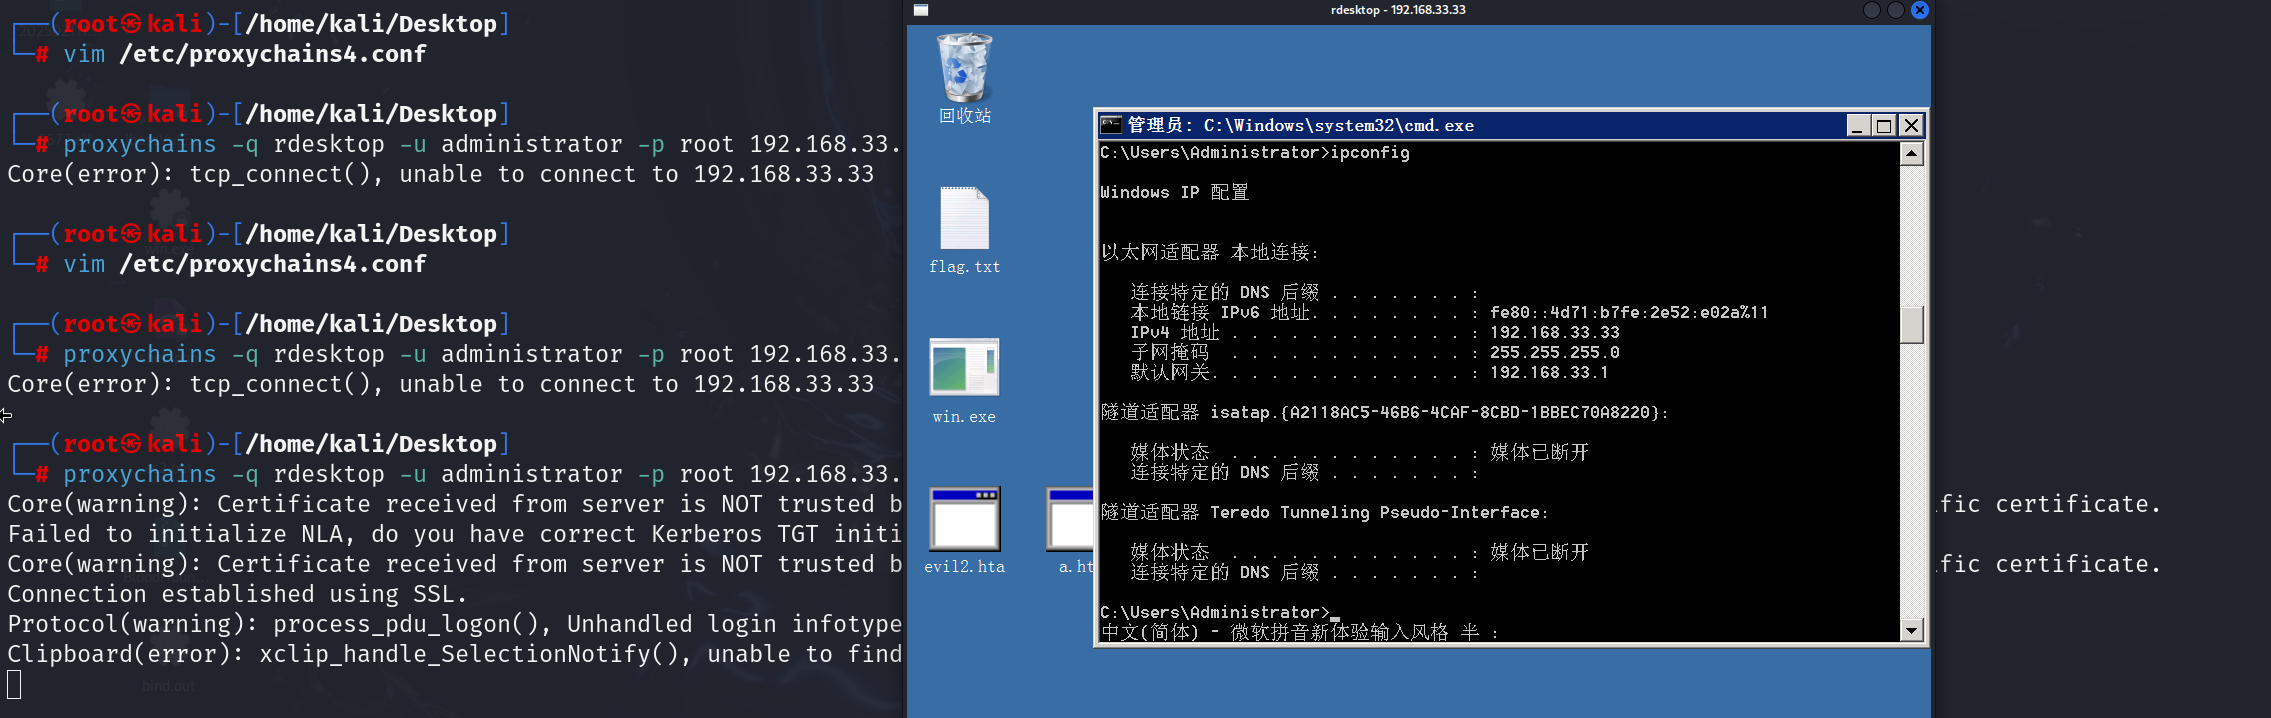Click the fe80 IPv6 link-local address
Screen dimensions: 2271x718
[1629, 312]
